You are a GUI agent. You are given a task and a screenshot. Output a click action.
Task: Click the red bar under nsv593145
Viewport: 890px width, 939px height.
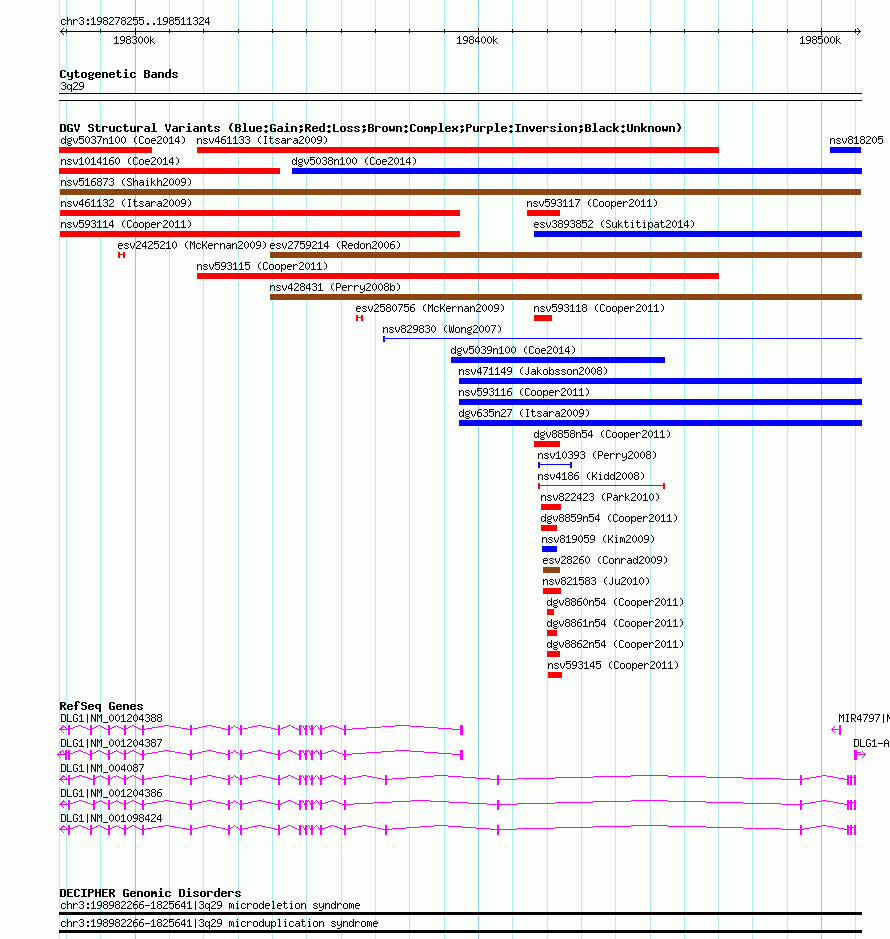coord(555,674)
